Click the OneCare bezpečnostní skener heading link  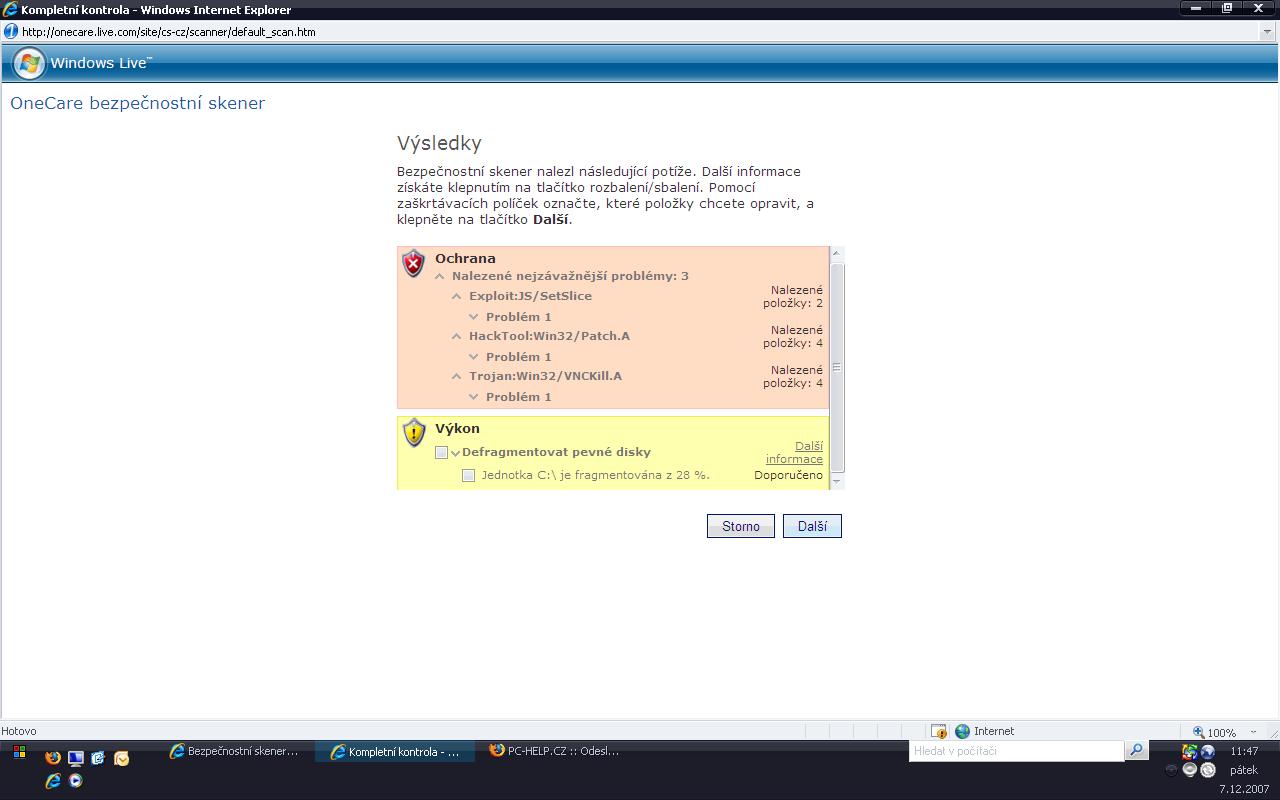[138, 103]
